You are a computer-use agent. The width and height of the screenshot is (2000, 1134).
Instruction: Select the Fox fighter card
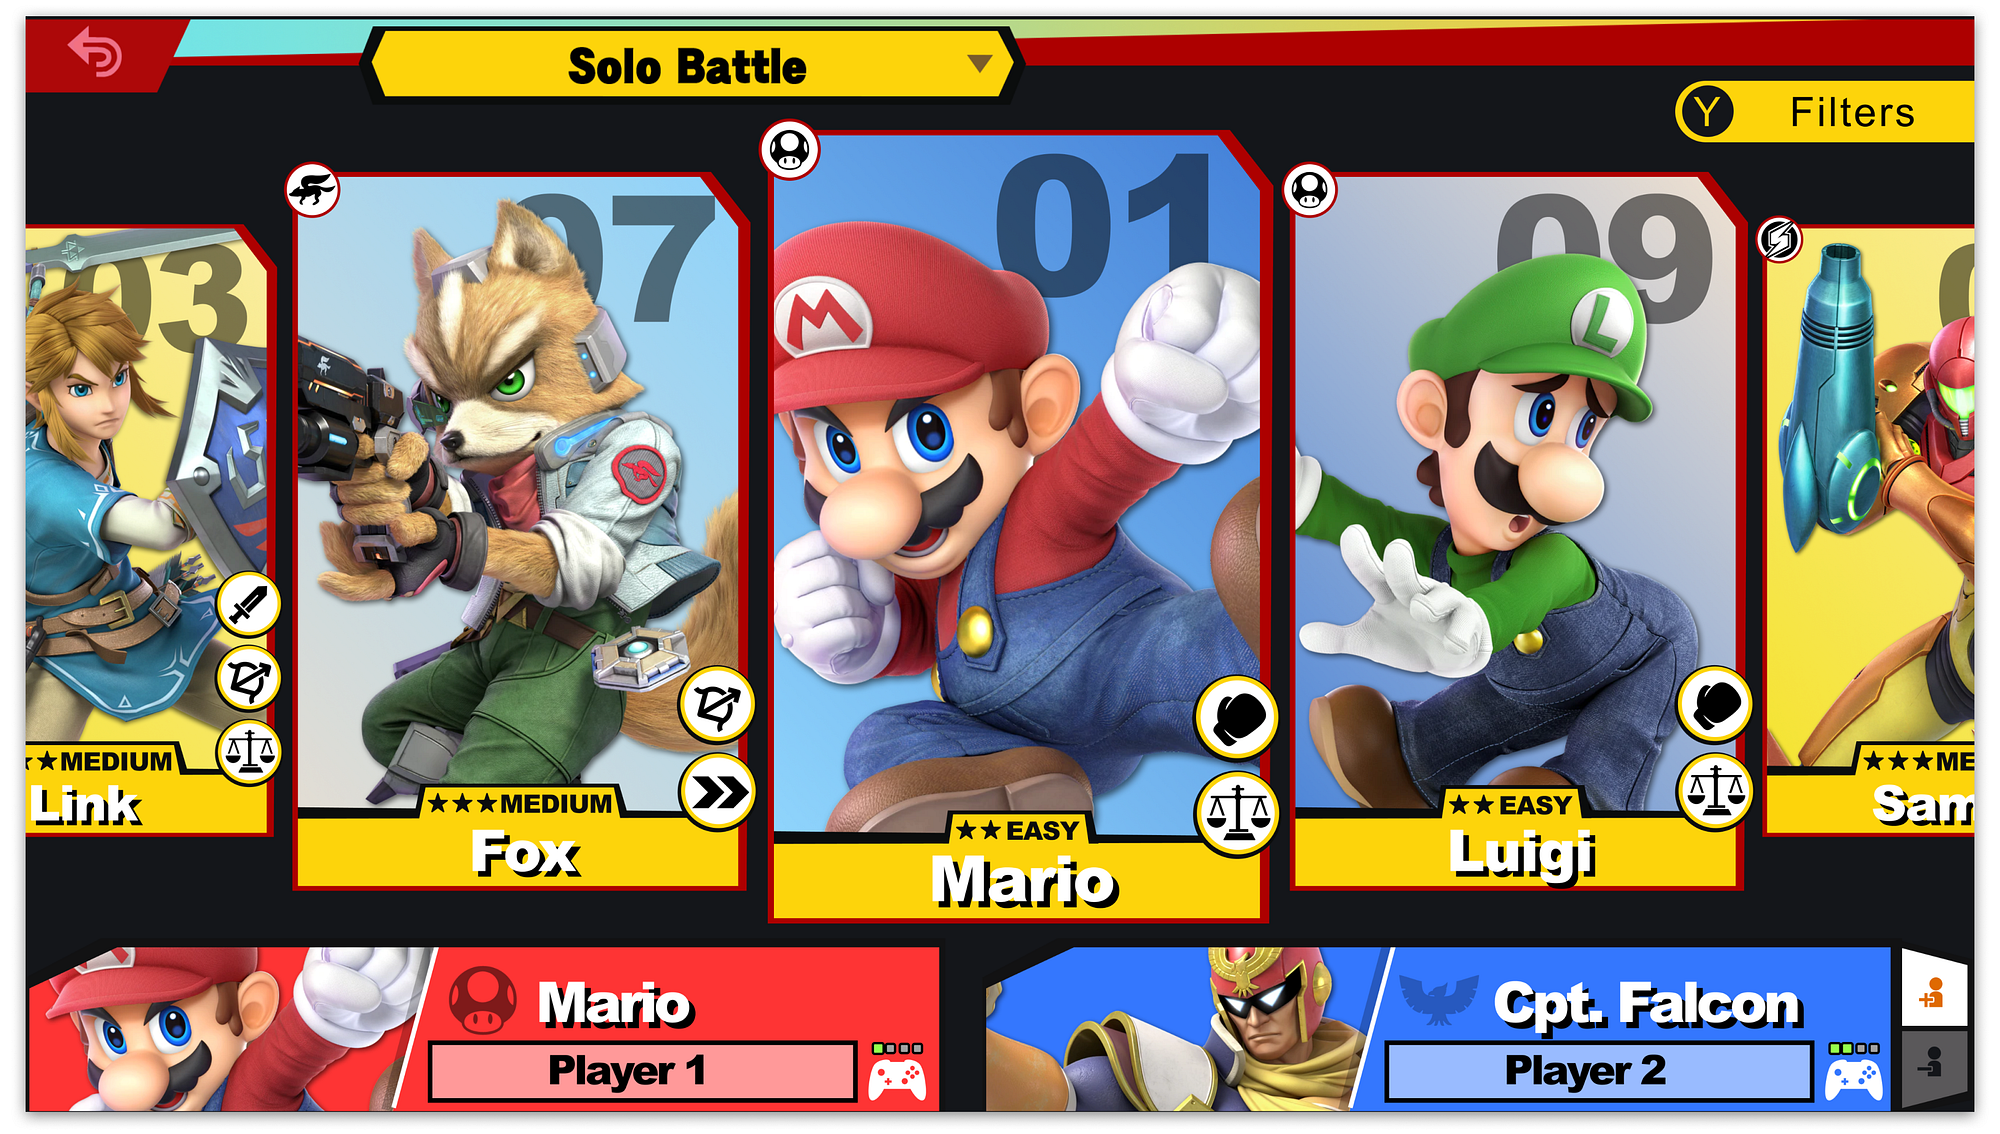pos(520,530)
